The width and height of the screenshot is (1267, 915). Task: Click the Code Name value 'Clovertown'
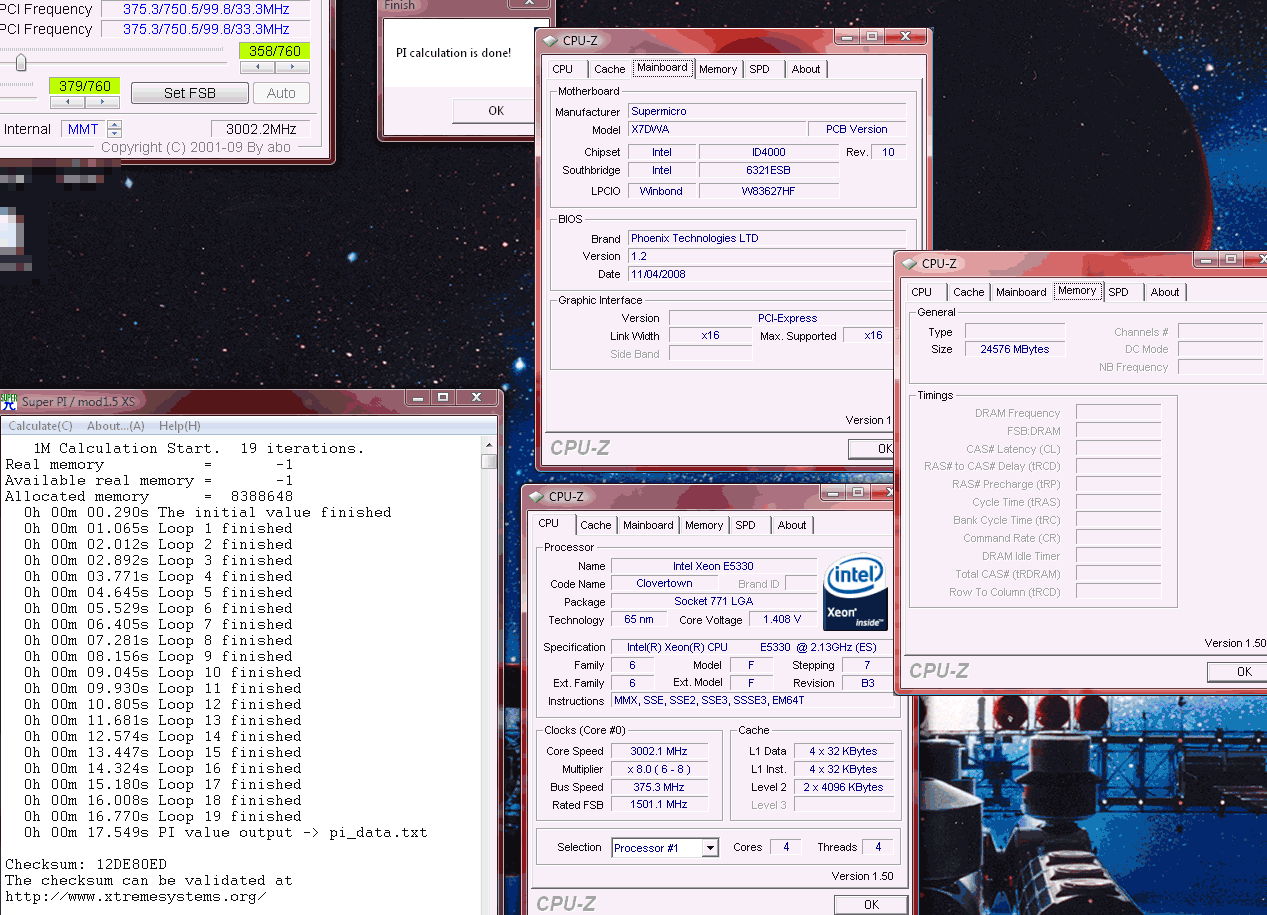pos(664,584)
